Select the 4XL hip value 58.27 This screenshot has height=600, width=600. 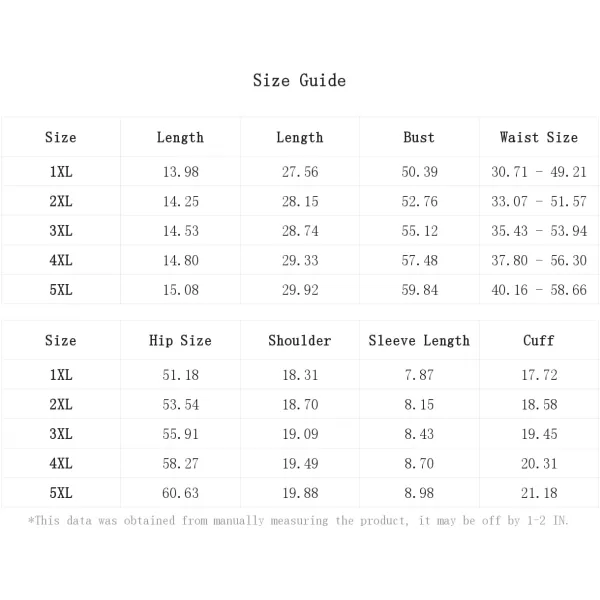pos(180,463)
